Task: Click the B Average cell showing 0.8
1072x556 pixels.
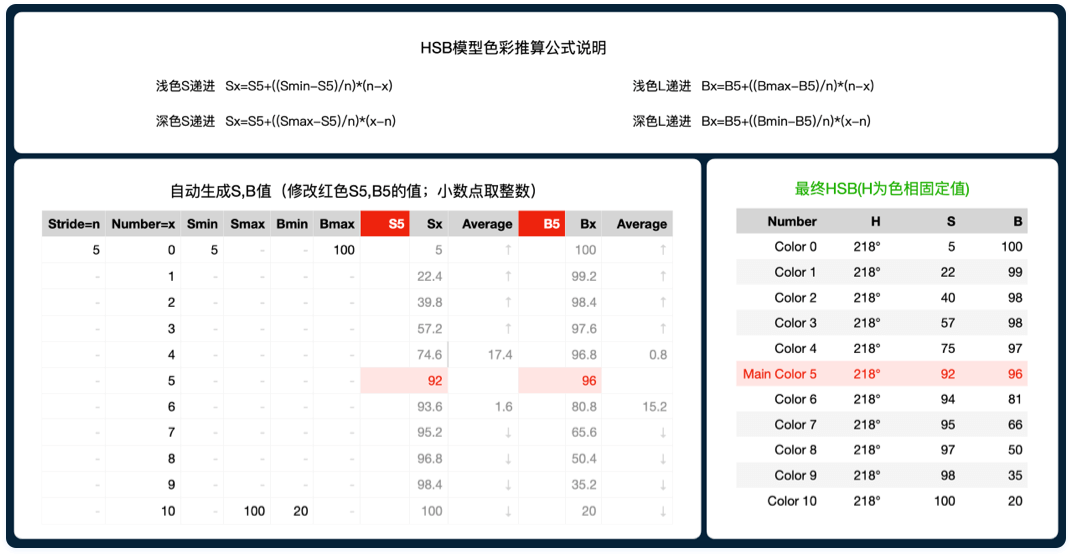Action: click(x=637, y=355)
